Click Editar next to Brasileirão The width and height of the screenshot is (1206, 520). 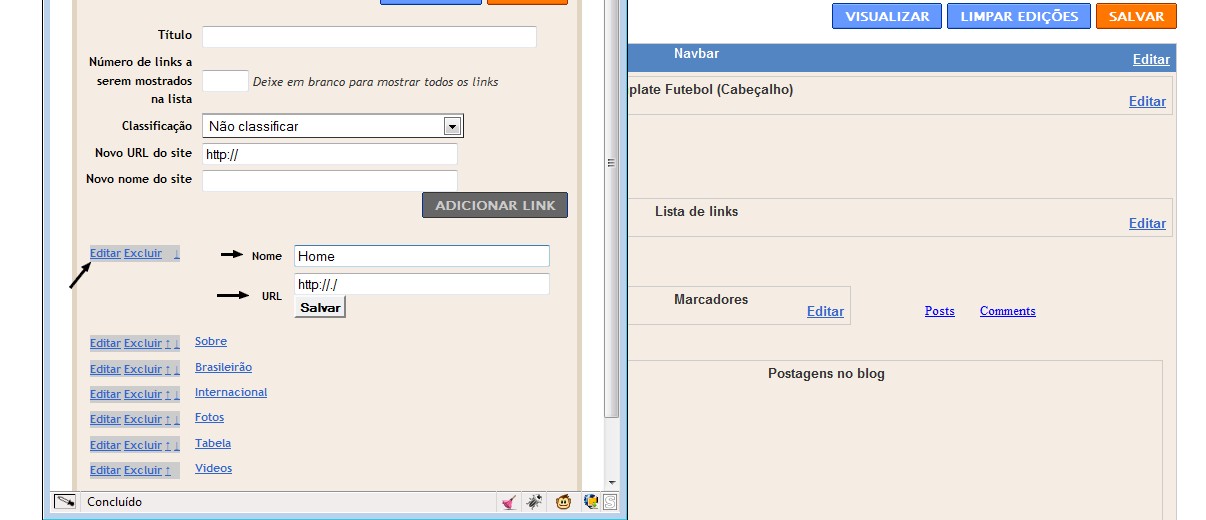coord(105,369)
